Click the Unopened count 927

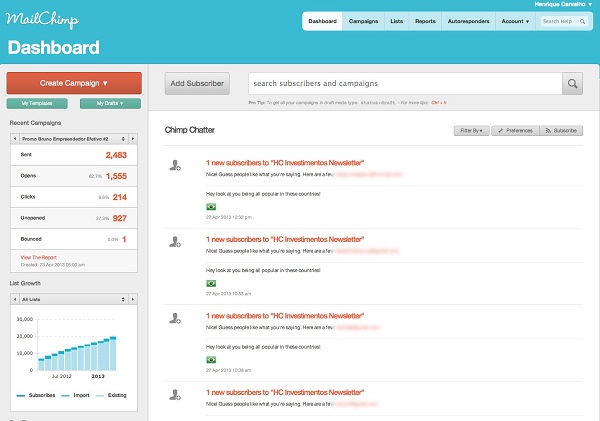click(x=119, y=218)
